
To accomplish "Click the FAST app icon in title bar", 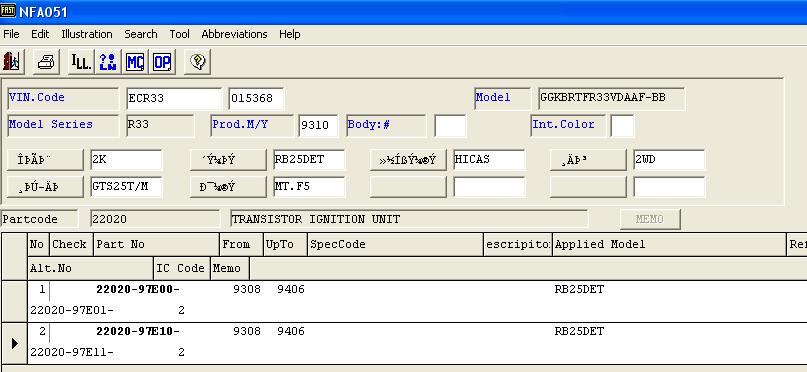I will [8, 11].
